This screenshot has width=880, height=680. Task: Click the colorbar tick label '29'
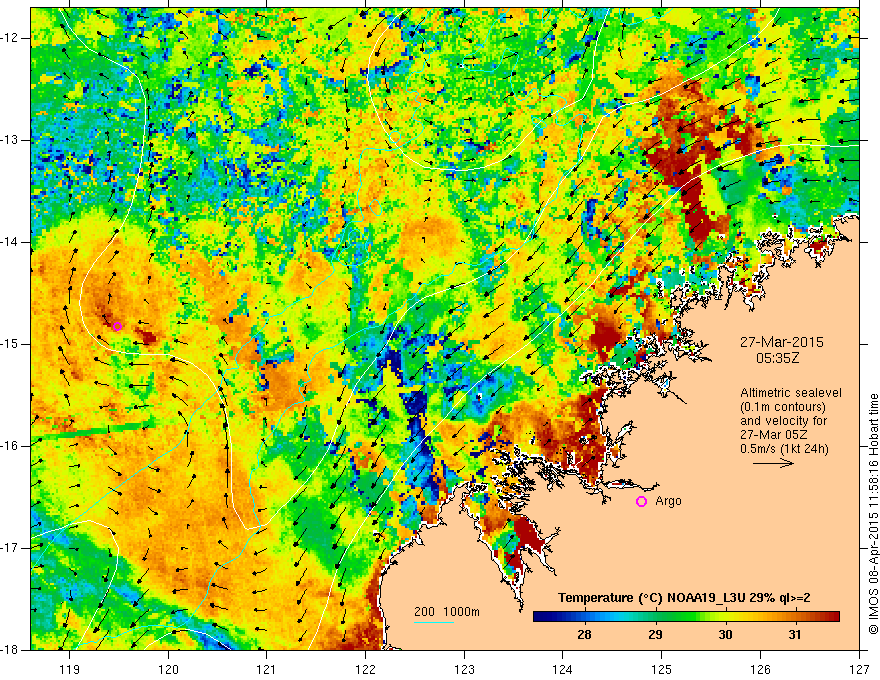pos(655,635)
